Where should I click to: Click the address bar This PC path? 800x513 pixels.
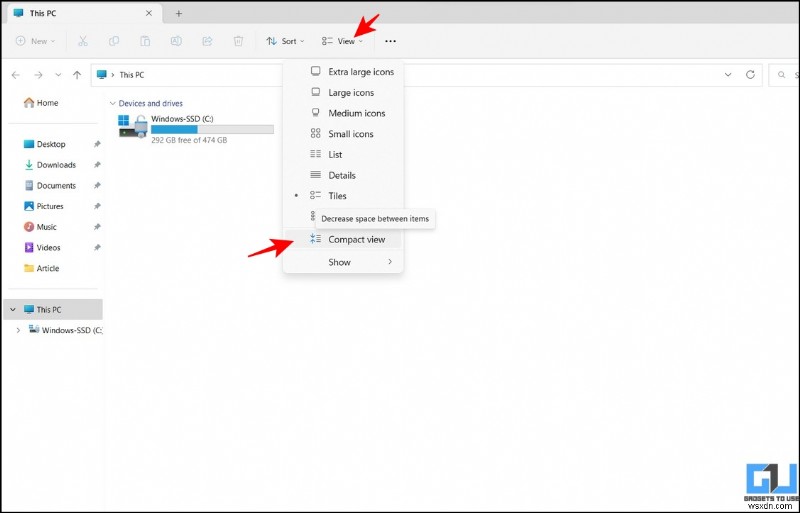(x=132, y=75)
